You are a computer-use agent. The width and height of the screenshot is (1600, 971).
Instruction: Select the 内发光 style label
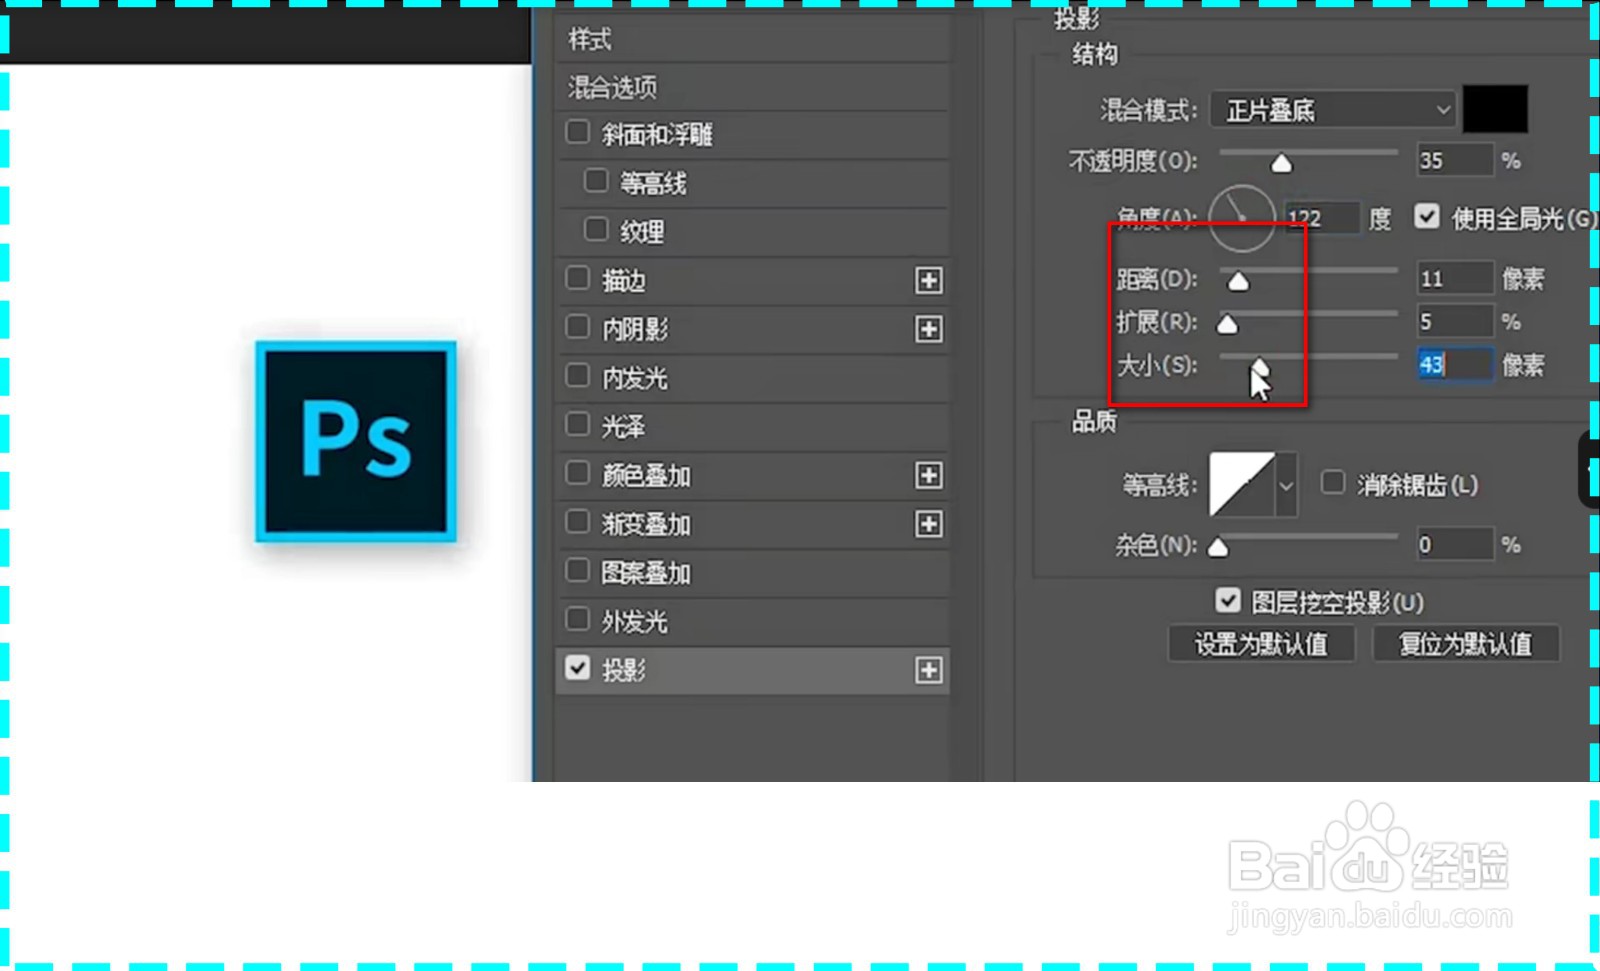pos(635,378)
